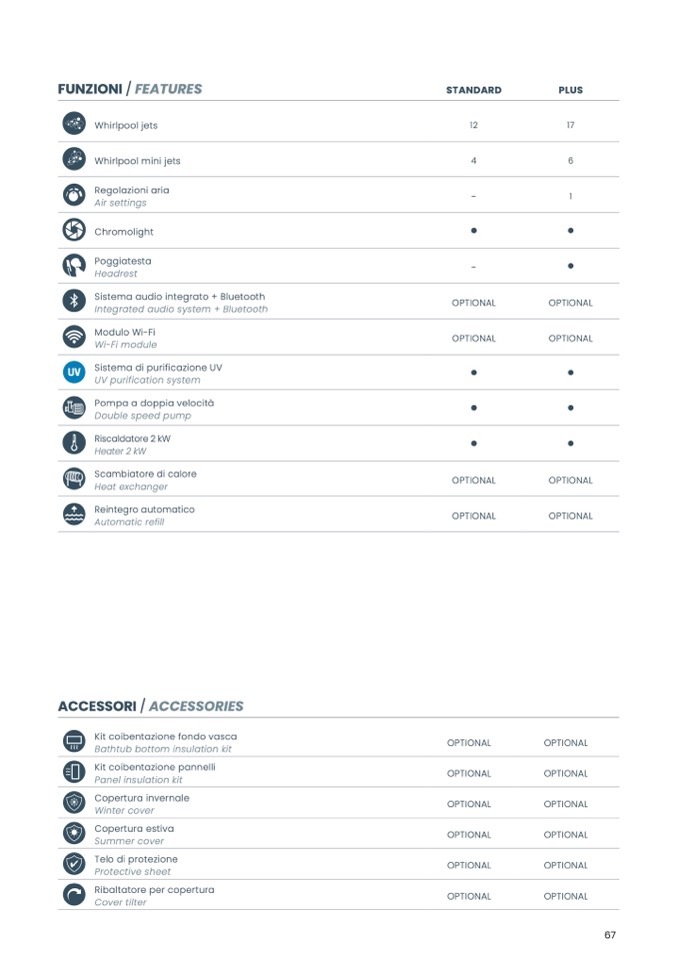
Task: Click the Chromolight icon
Action: (73, 231)
